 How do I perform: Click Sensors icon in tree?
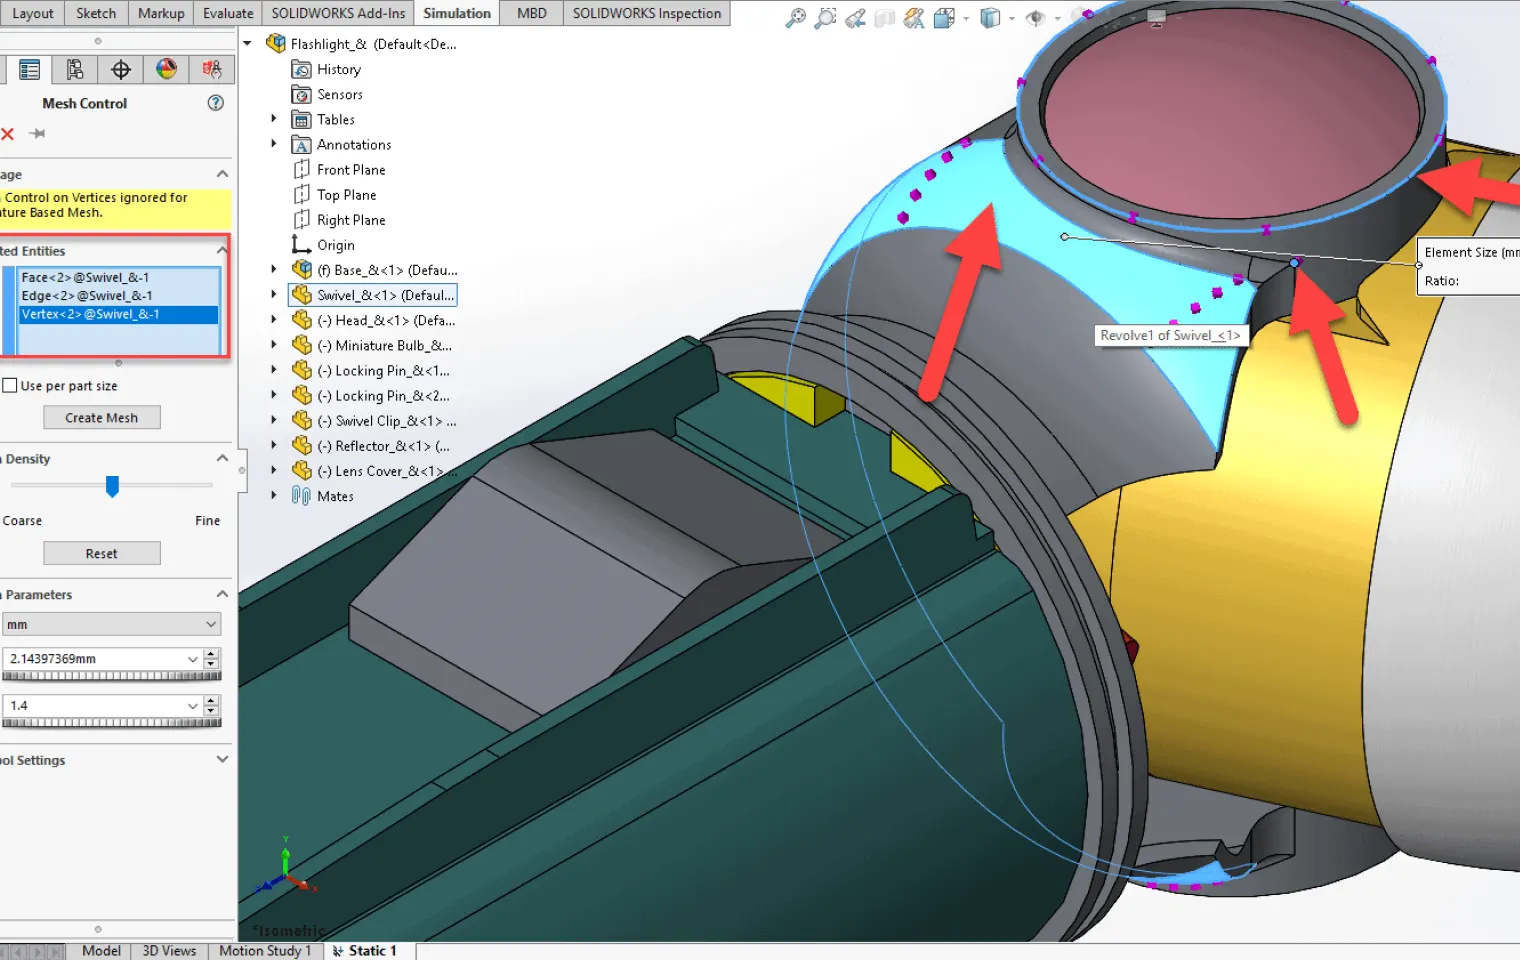click(301, 94)
